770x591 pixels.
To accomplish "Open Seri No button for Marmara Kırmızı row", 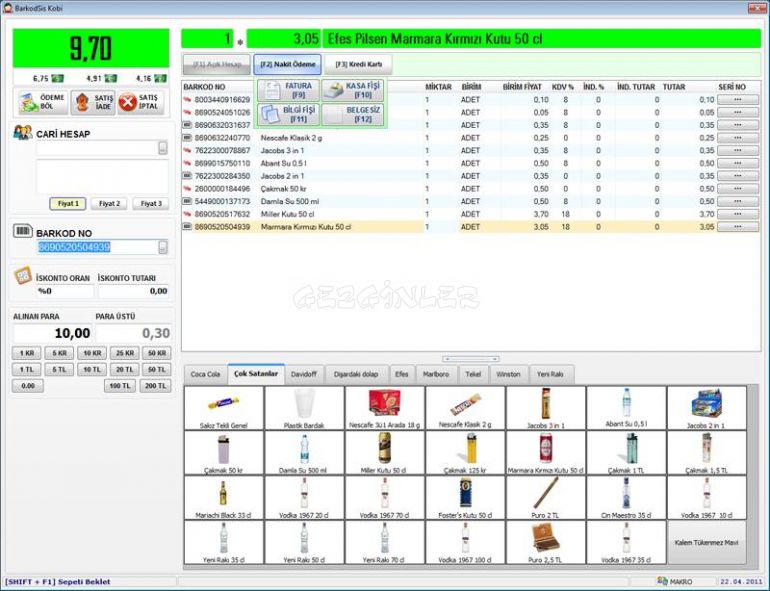I will [738, 227].
